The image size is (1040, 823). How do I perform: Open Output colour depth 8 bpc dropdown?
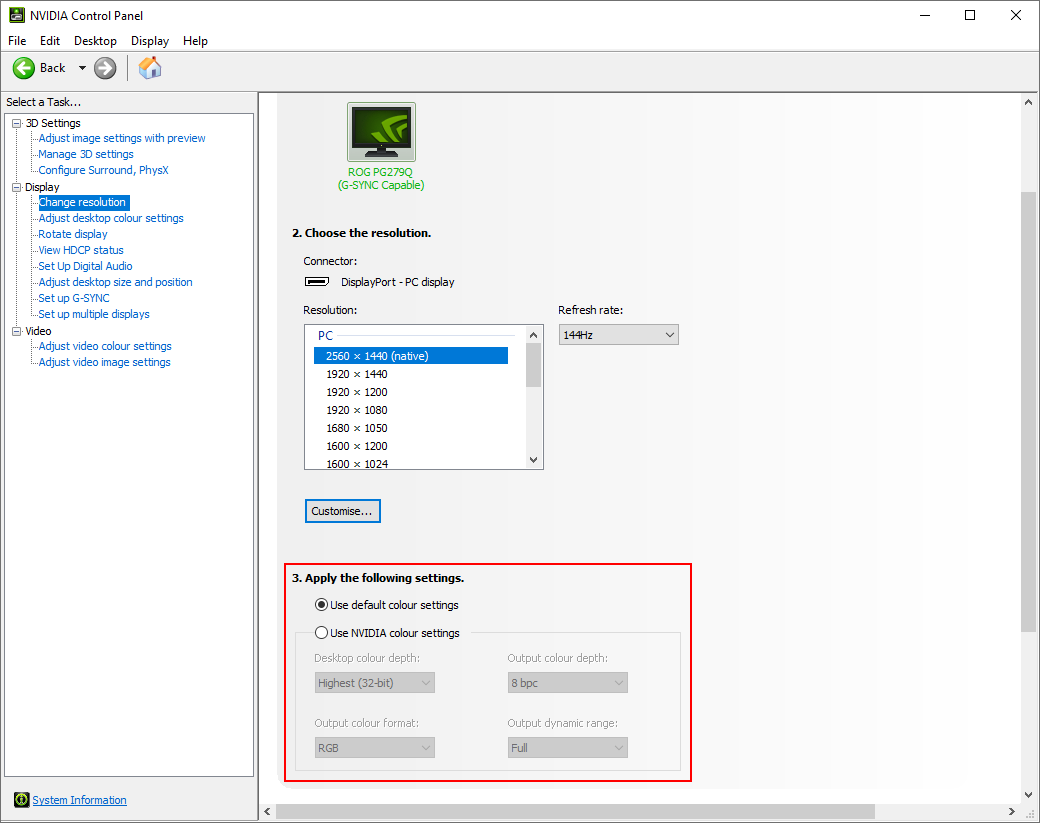[x=568, y=683]
